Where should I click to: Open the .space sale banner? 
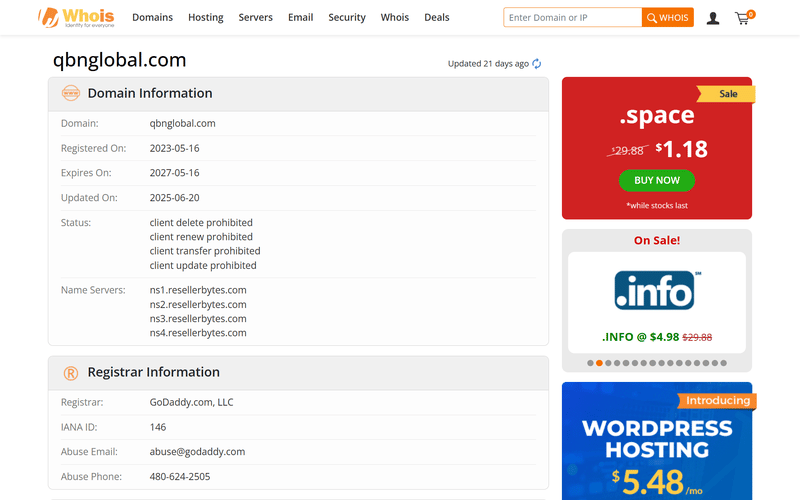[x=657, y=148]
